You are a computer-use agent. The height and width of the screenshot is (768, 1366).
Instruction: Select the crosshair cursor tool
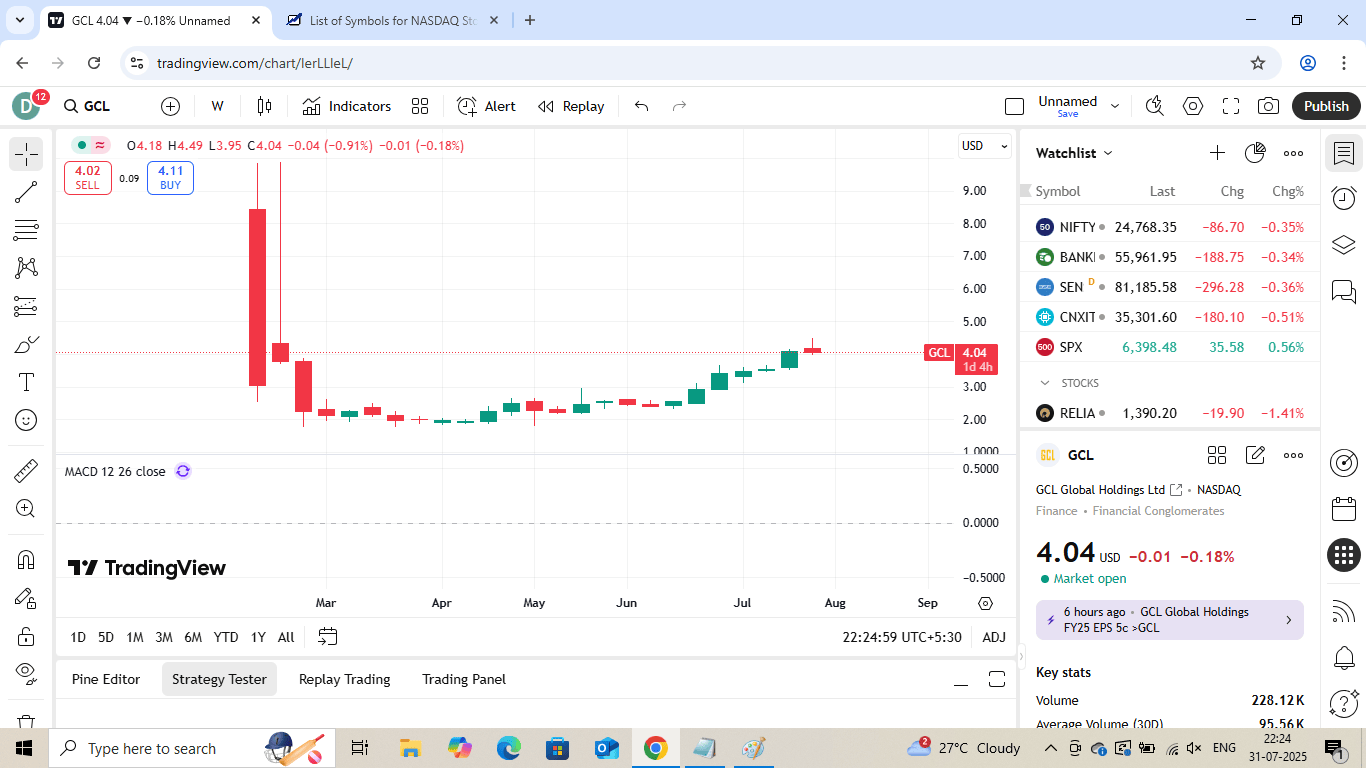pos(26,154)
